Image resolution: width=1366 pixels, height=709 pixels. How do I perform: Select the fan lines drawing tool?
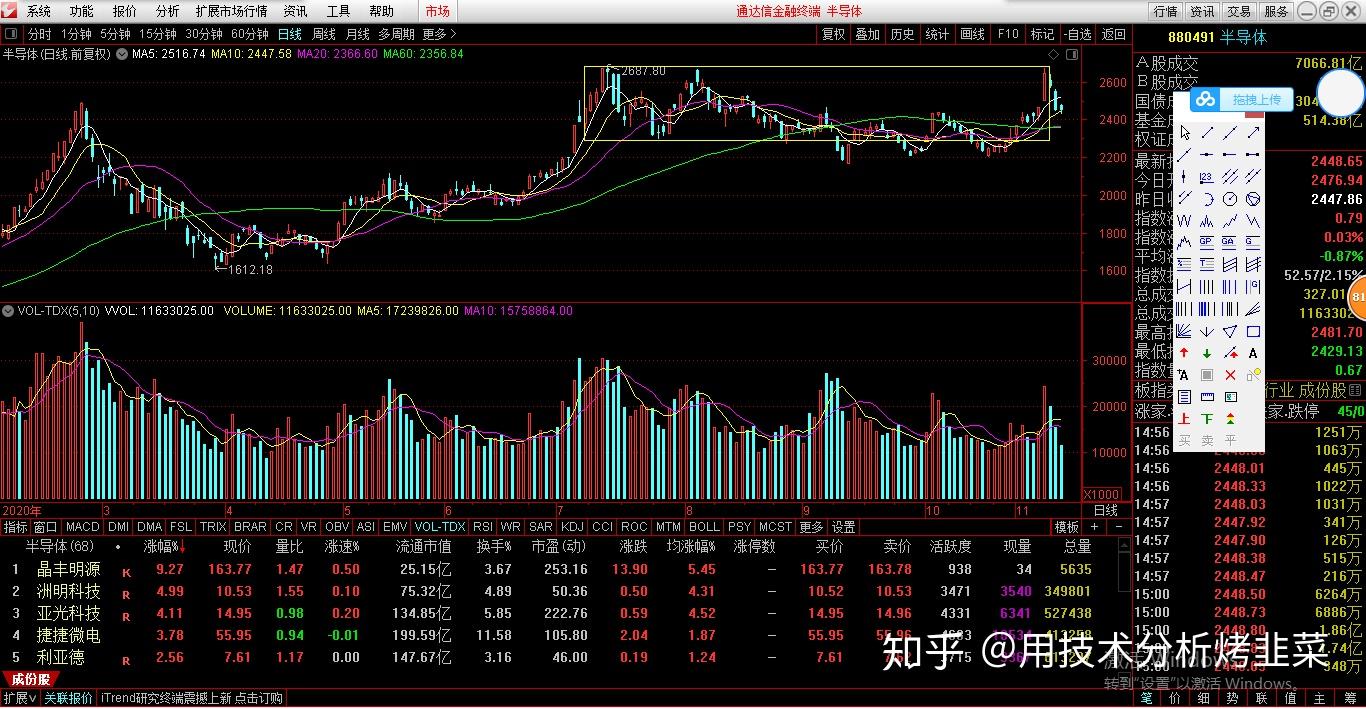point(1185,331)
